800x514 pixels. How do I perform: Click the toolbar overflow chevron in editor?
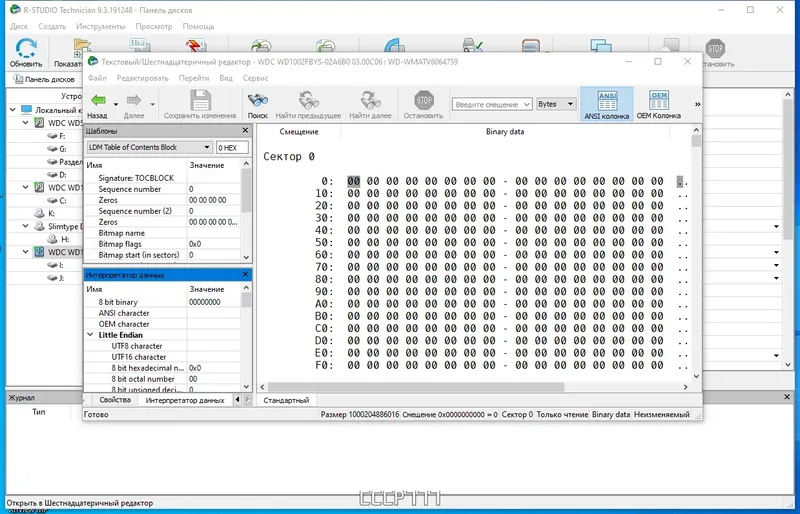coord(697,104)
